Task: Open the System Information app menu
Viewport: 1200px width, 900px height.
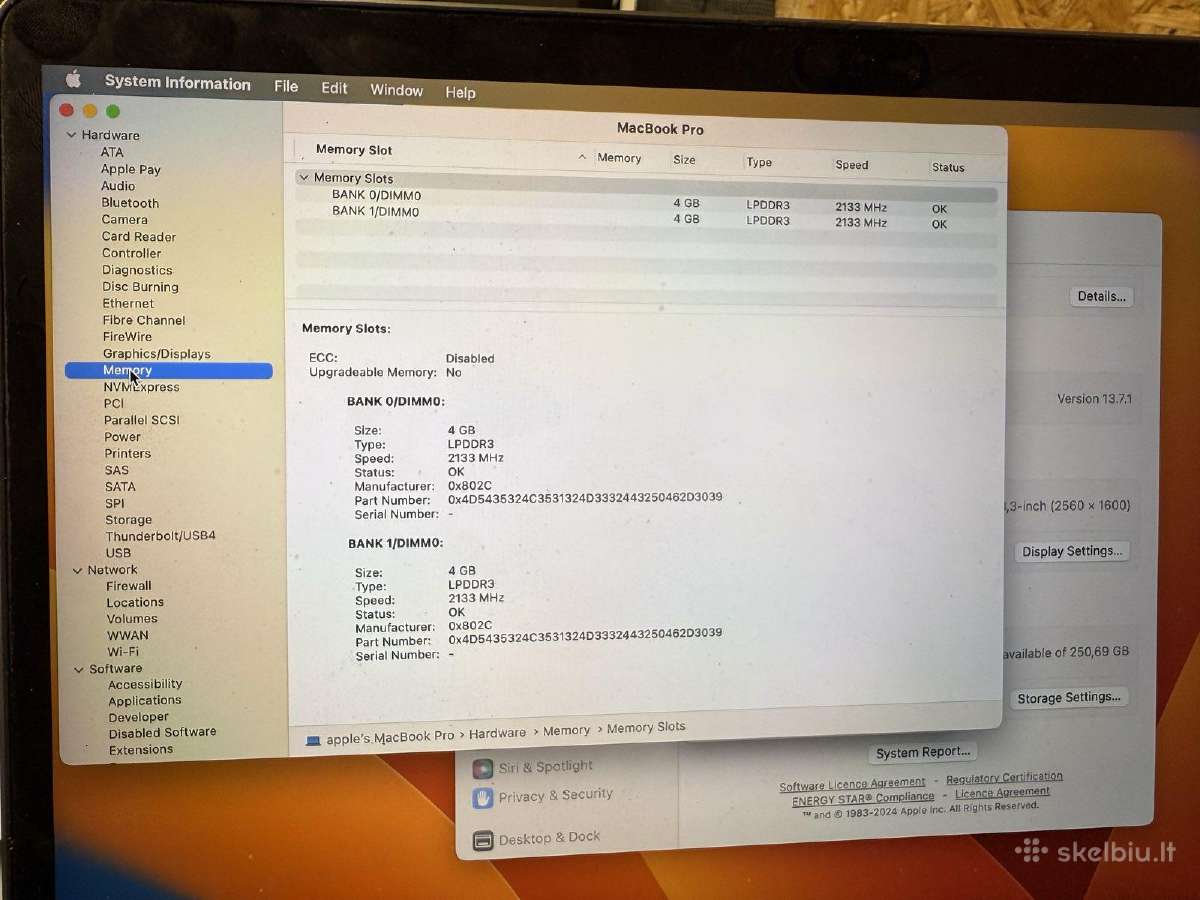Action: point(177,83)
